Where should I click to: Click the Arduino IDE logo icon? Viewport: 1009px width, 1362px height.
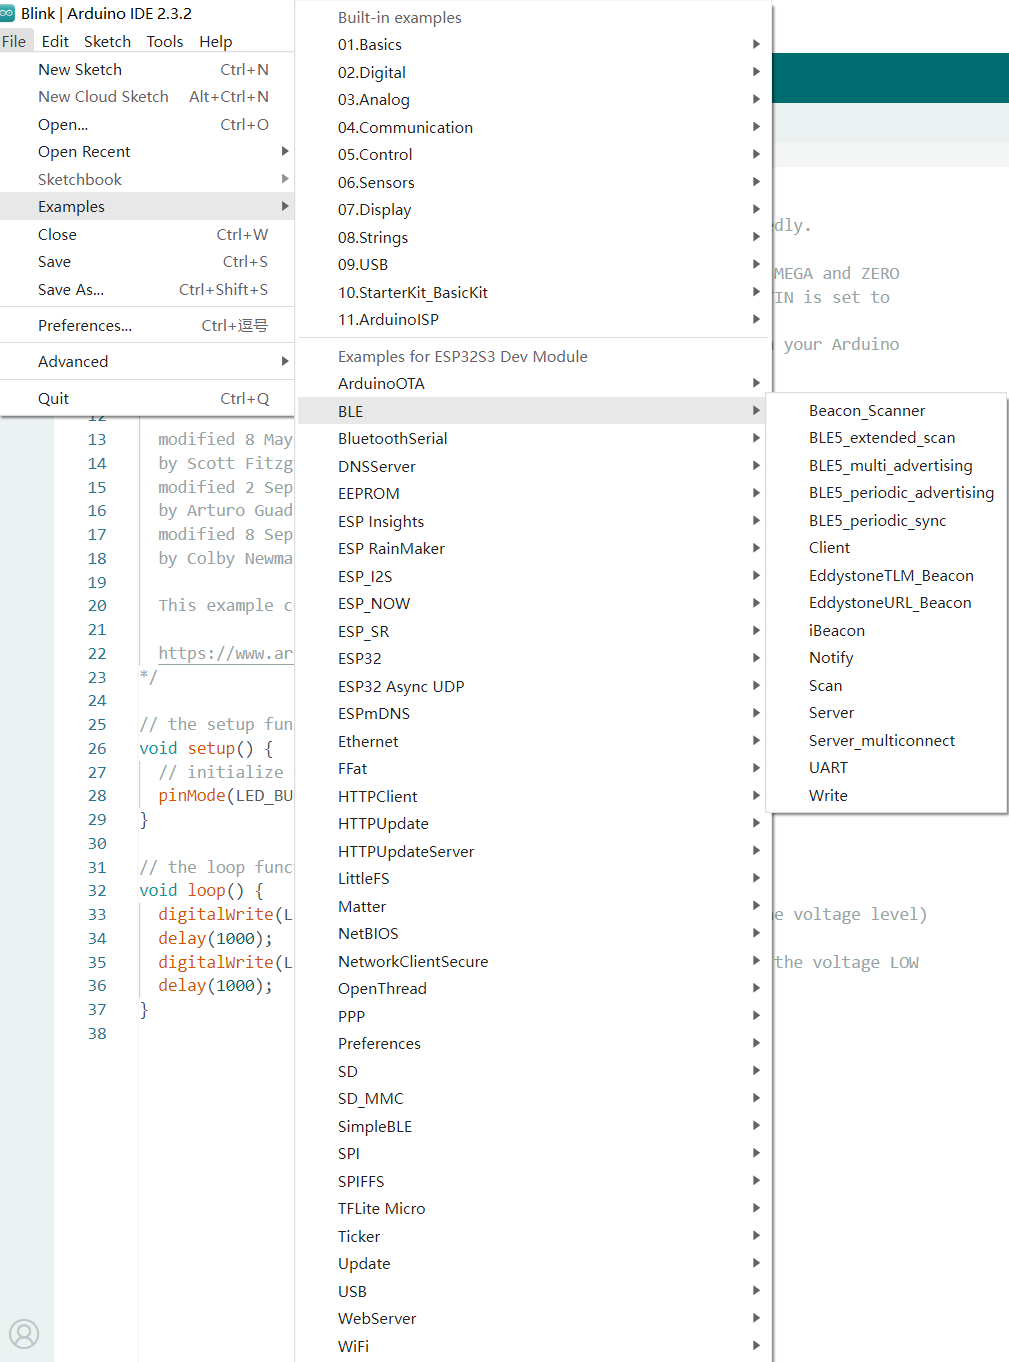coord(8,13)
